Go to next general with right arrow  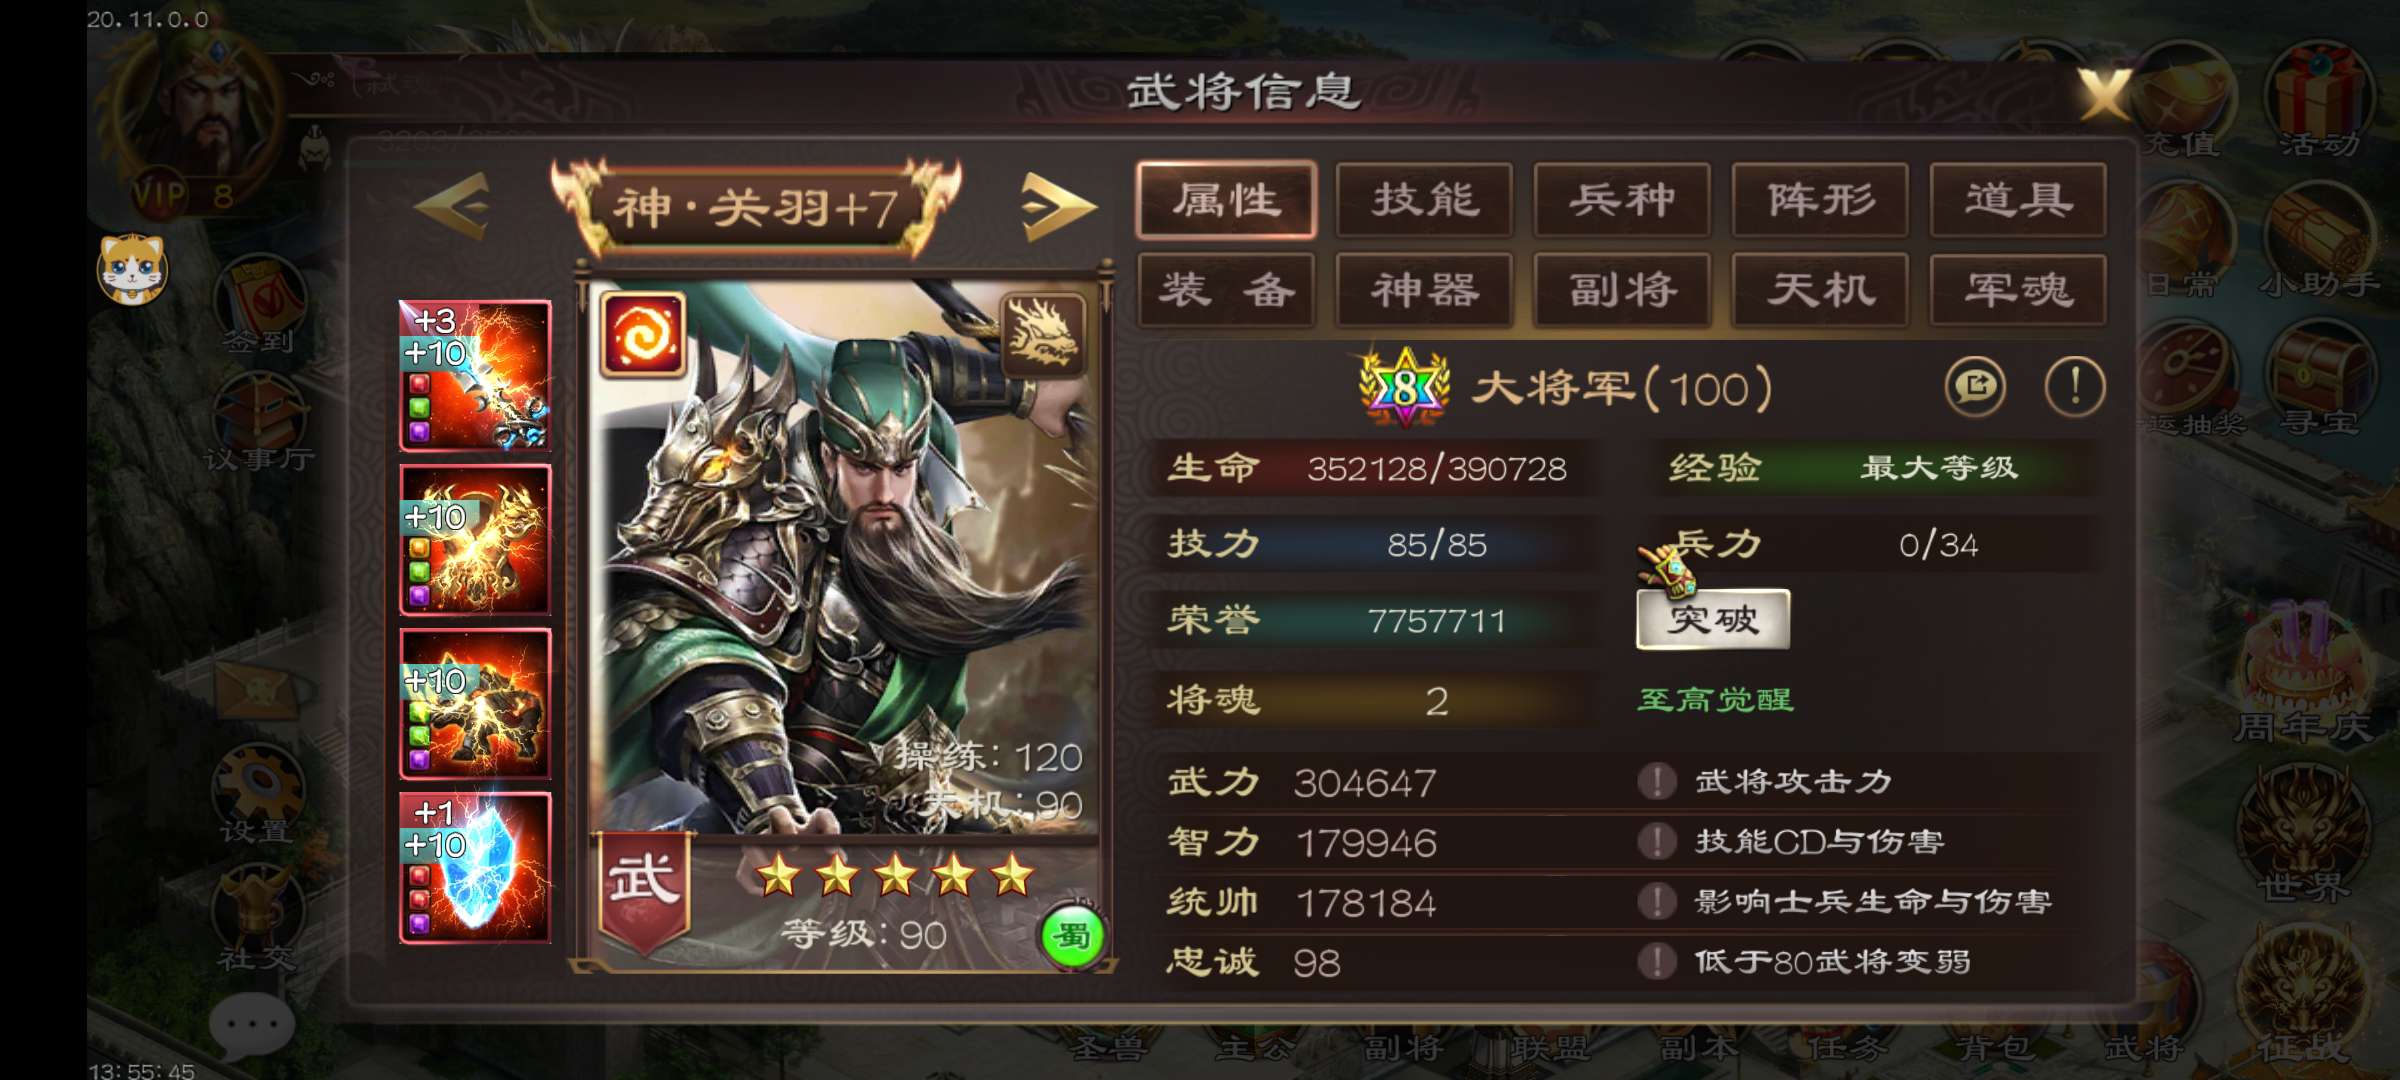[x=1058, y=207]
